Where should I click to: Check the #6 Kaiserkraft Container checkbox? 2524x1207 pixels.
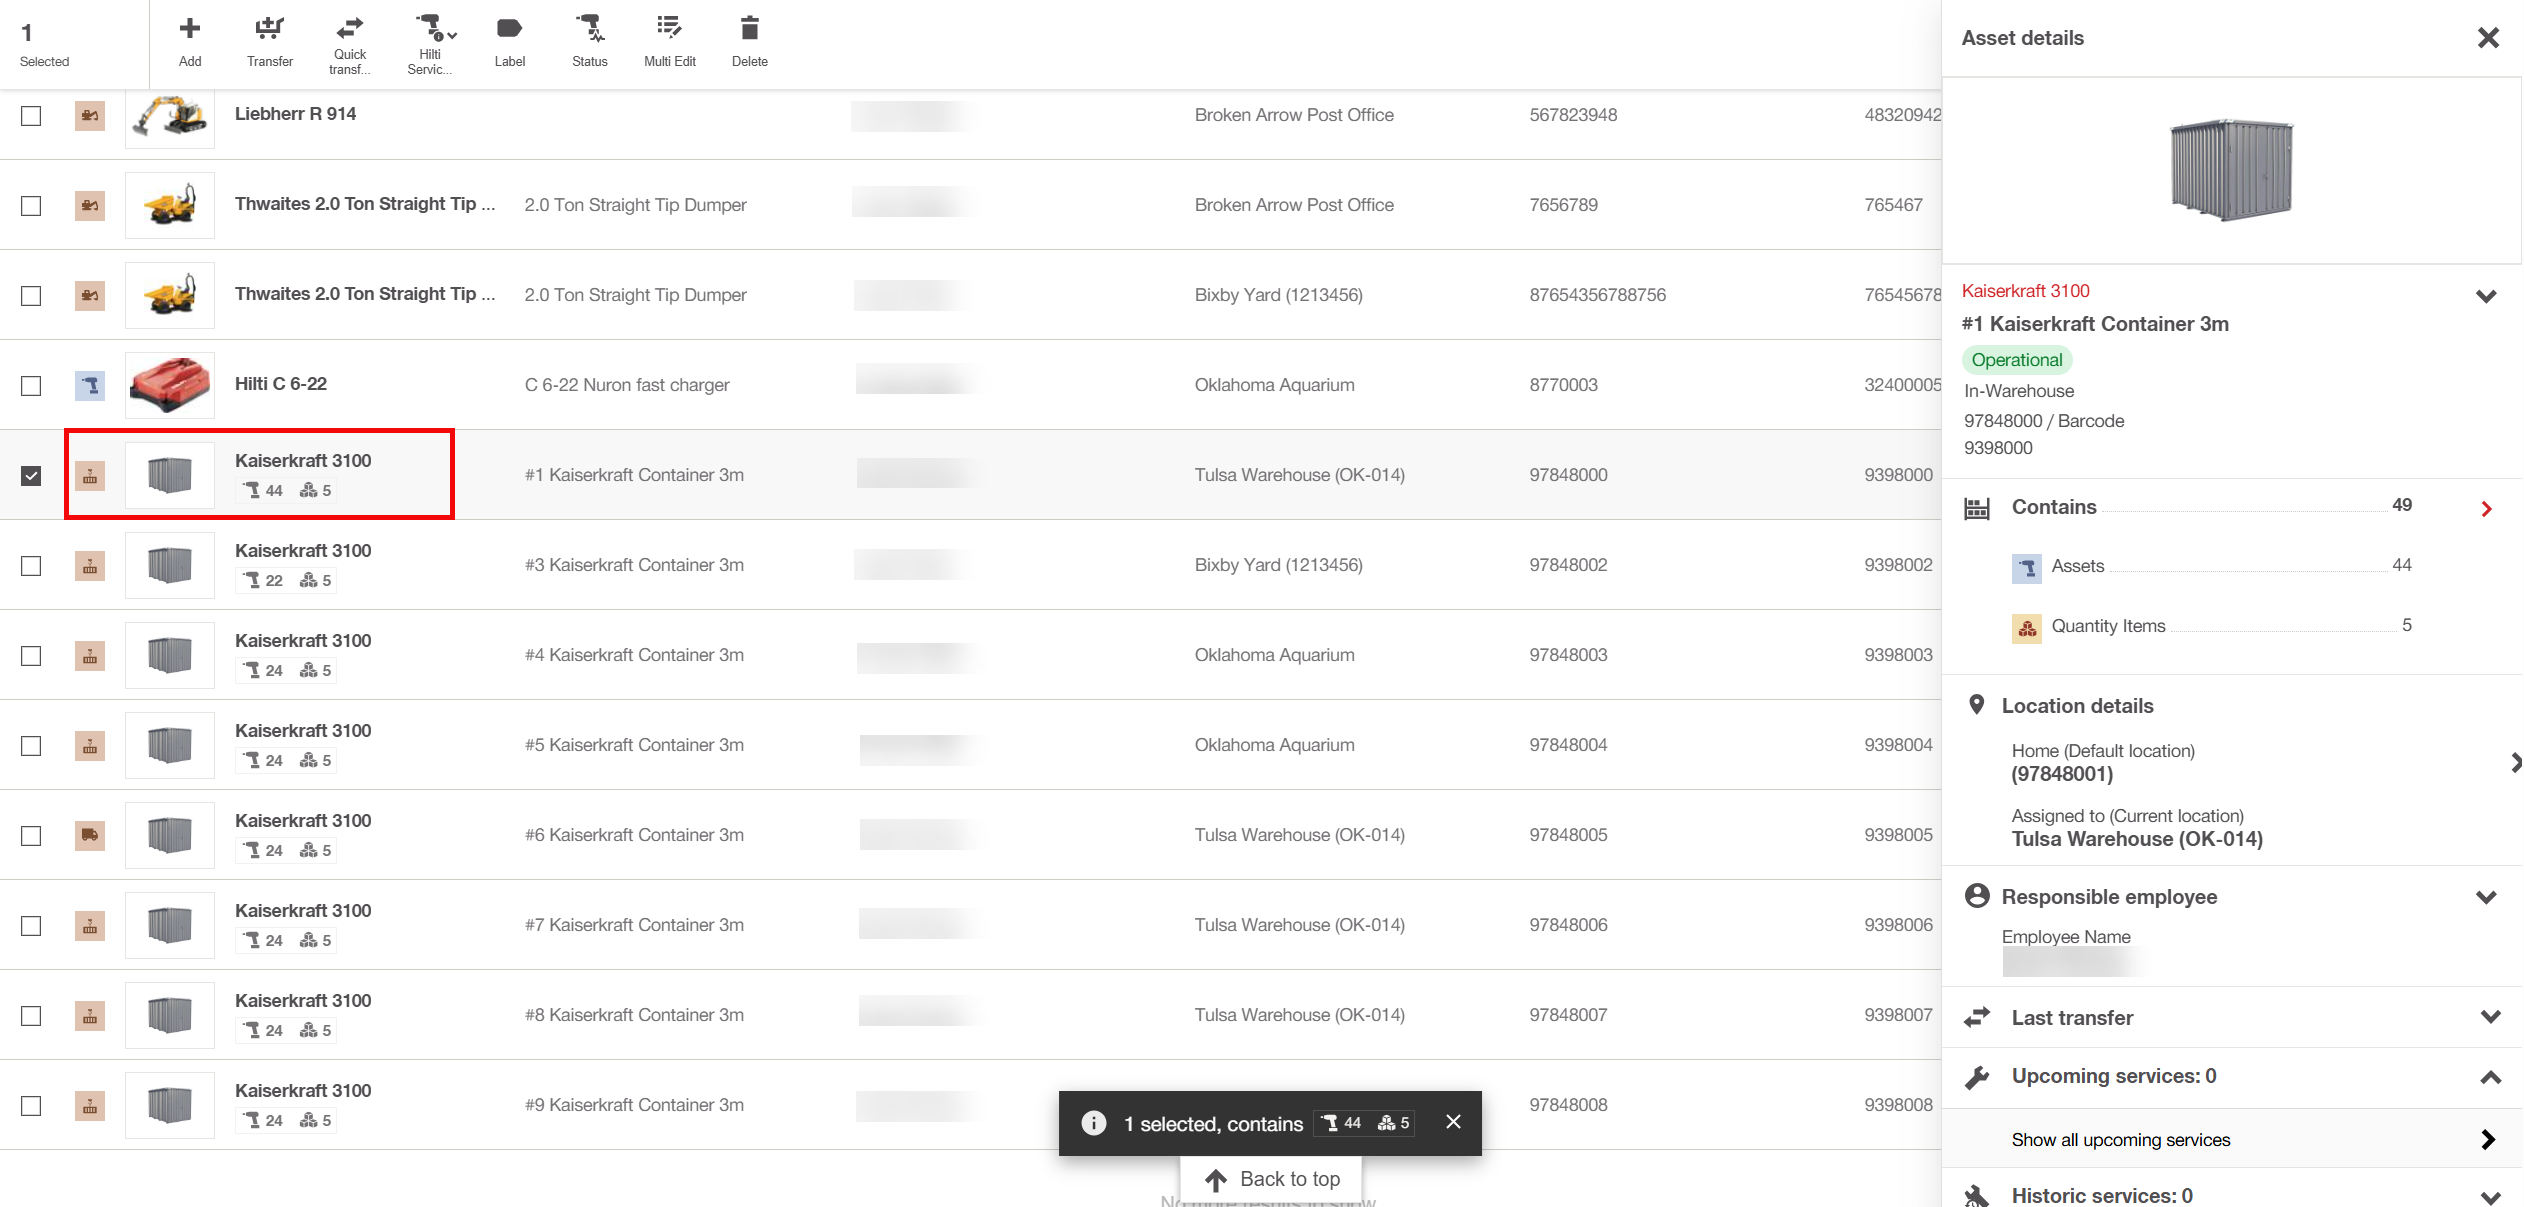[31, 836]
